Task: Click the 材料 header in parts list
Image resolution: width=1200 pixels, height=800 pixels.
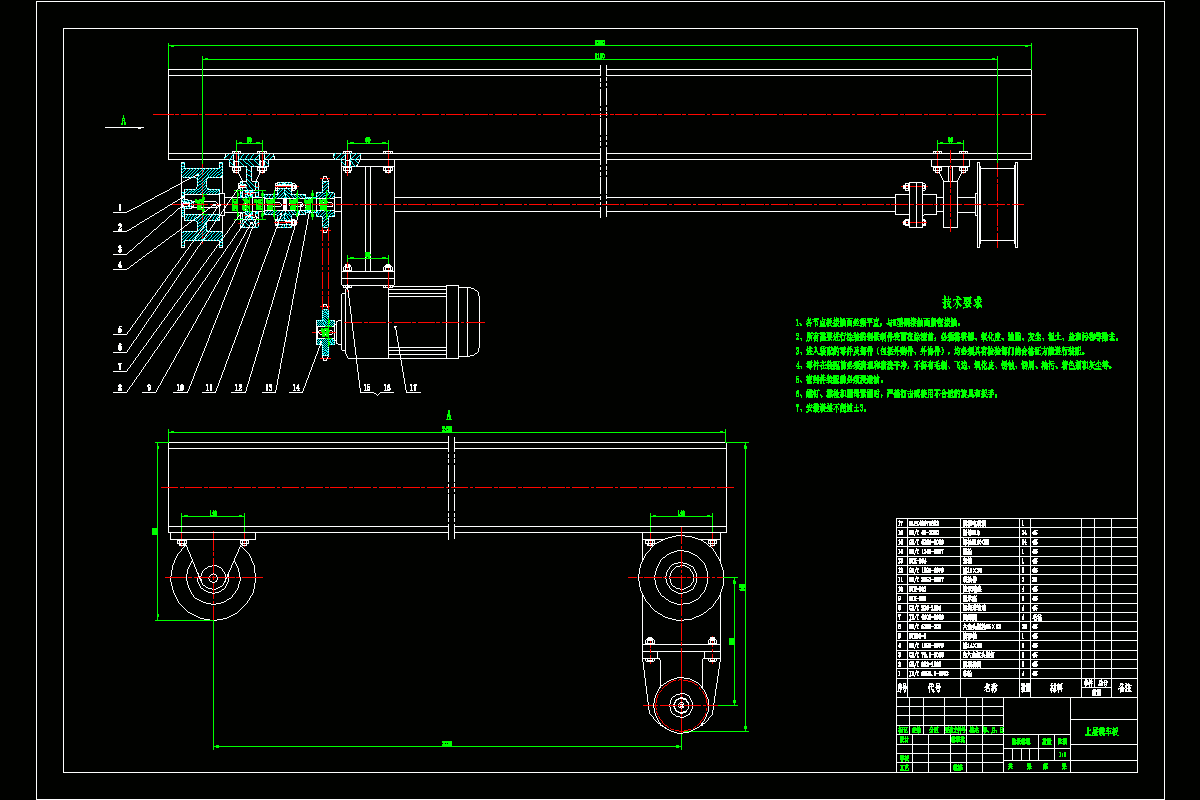Action: 1055,688
